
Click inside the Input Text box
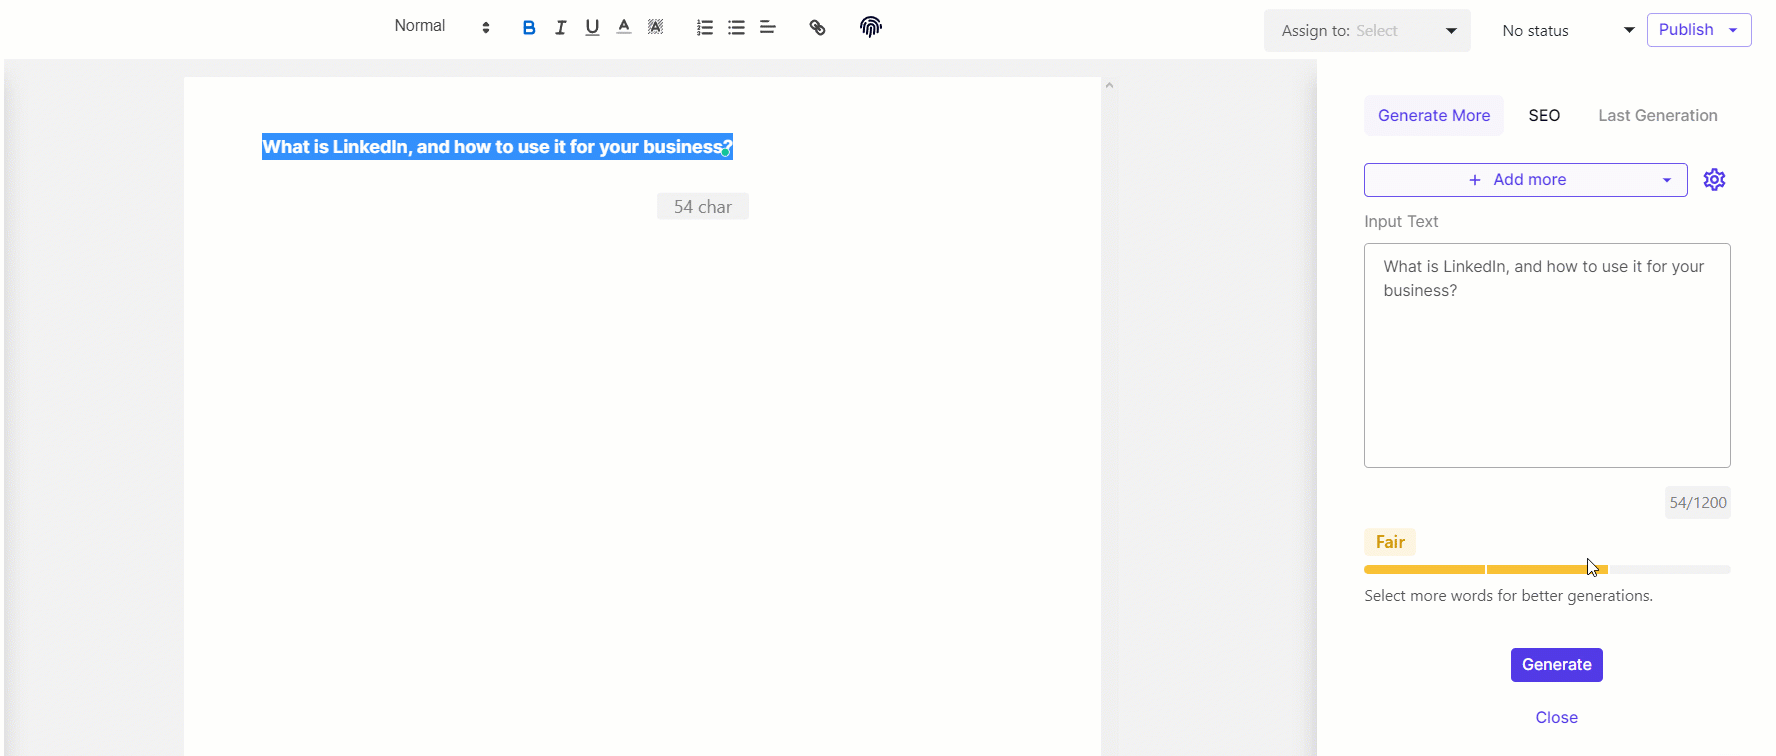point(1547,356)
